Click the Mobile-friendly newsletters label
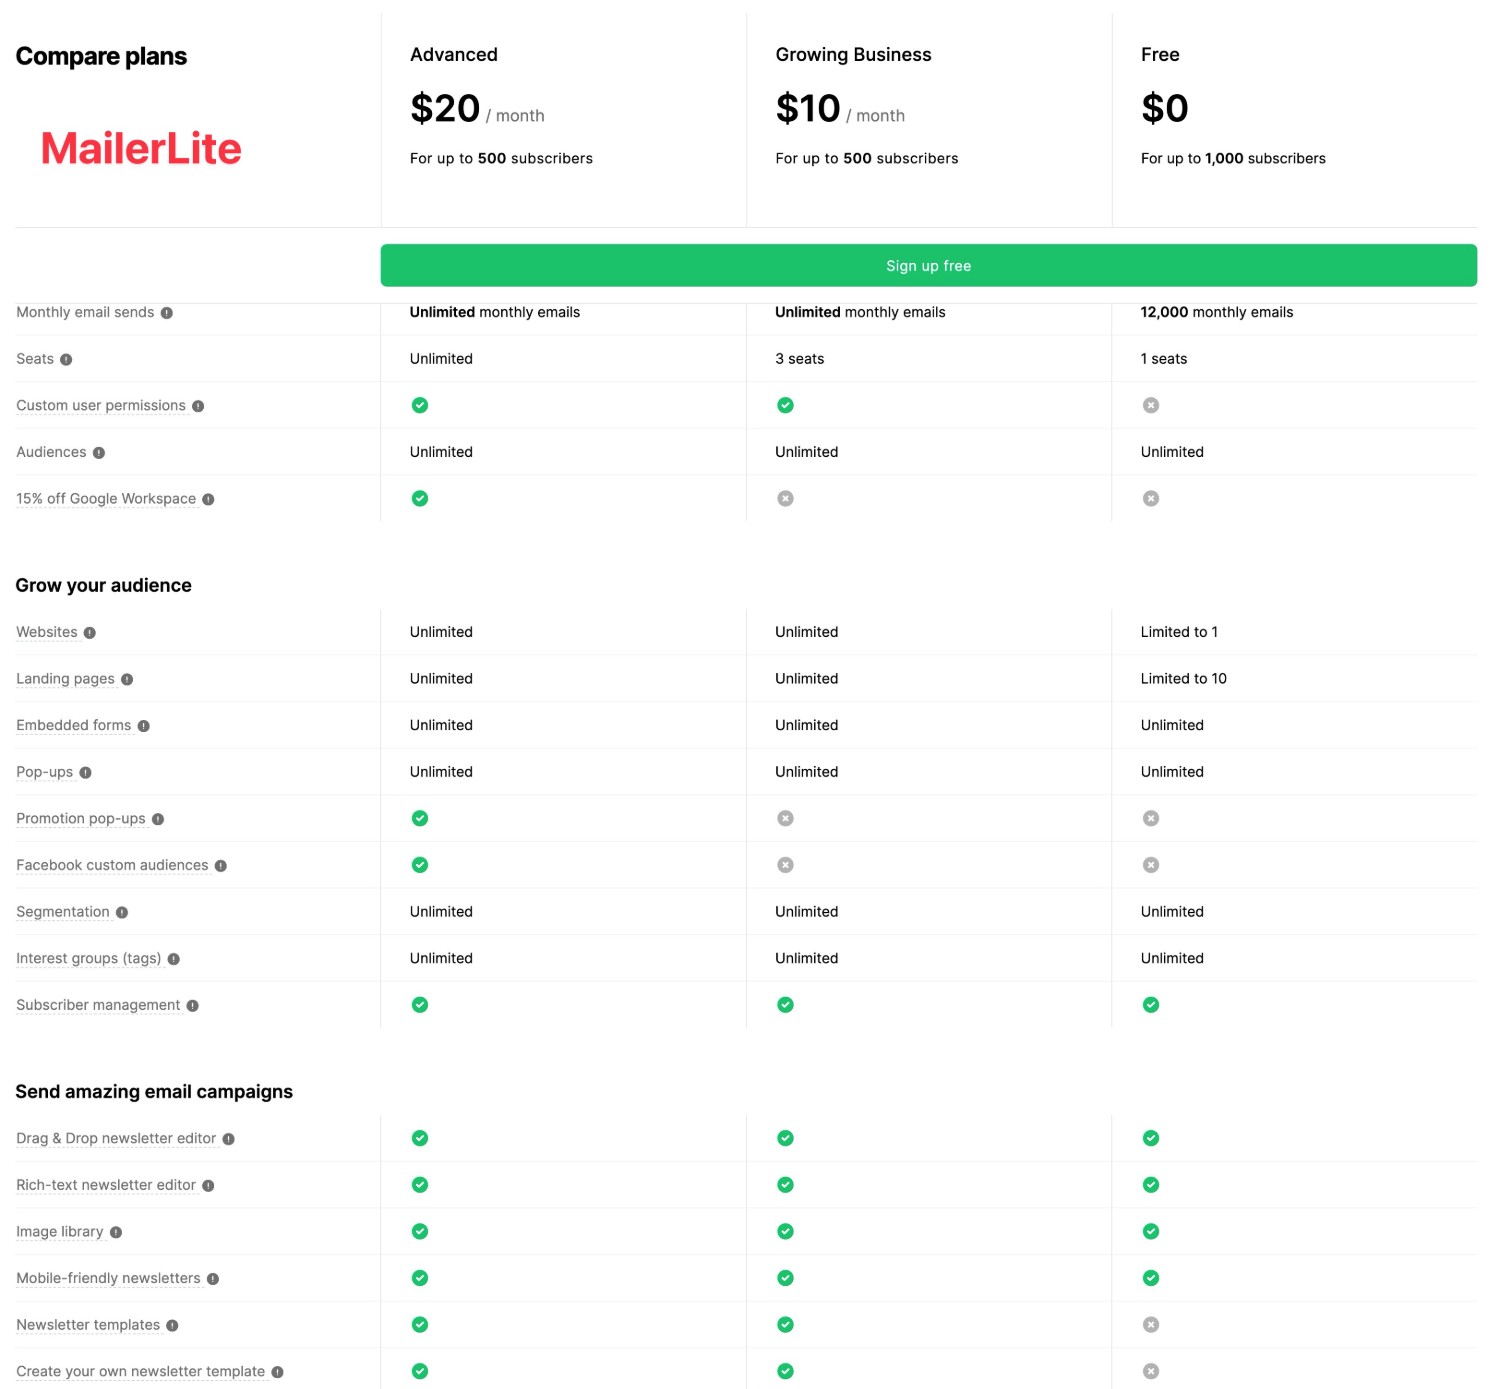The width and height of the screenshot is (1500, 1389). click(x=108, y=1278)
